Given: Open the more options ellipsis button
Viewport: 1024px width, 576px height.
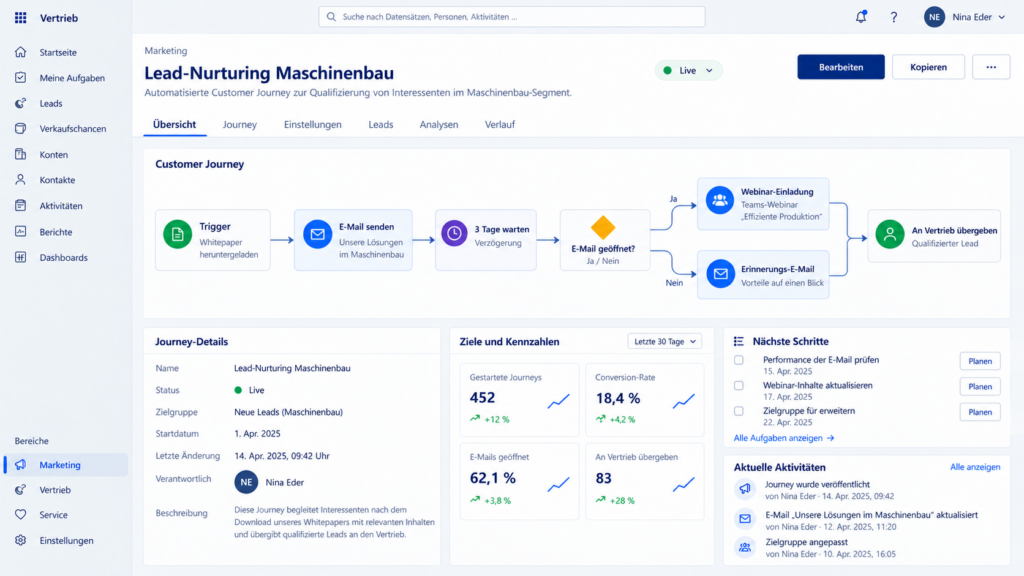Looking at the screenshot, I should (991, 67).
